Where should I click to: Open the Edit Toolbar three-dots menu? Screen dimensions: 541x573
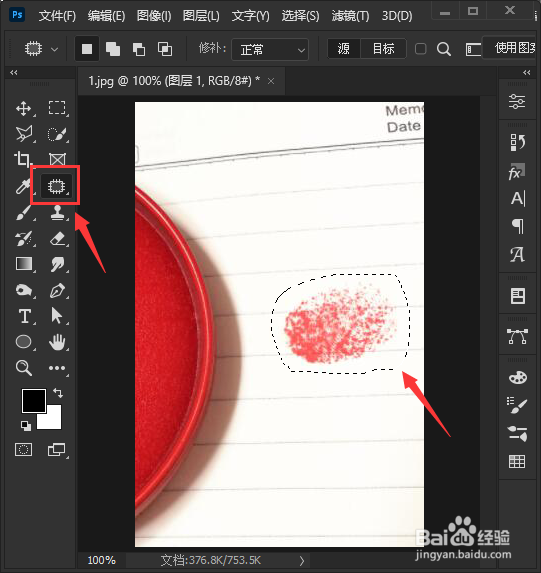(x=57, y=368)
